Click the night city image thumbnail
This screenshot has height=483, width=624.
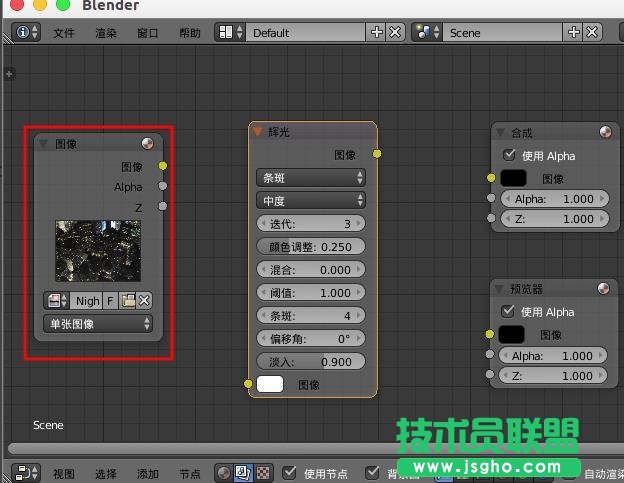click(98, 251)
